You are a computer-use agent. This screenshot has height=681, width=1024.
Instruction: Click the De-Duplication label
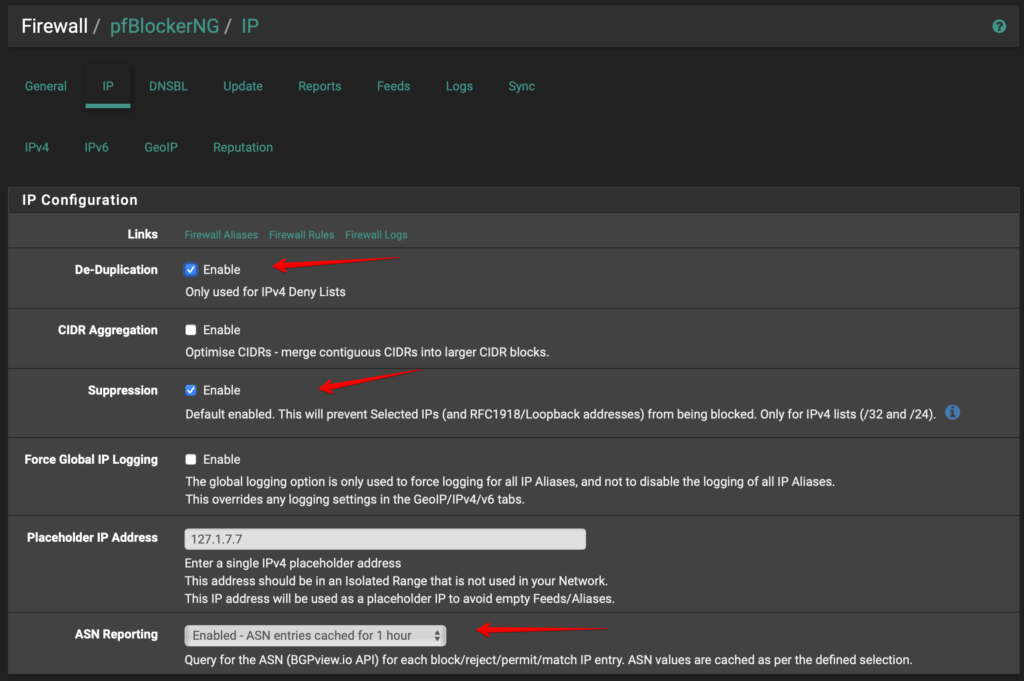pyautogui.click(x=116, y=270)
